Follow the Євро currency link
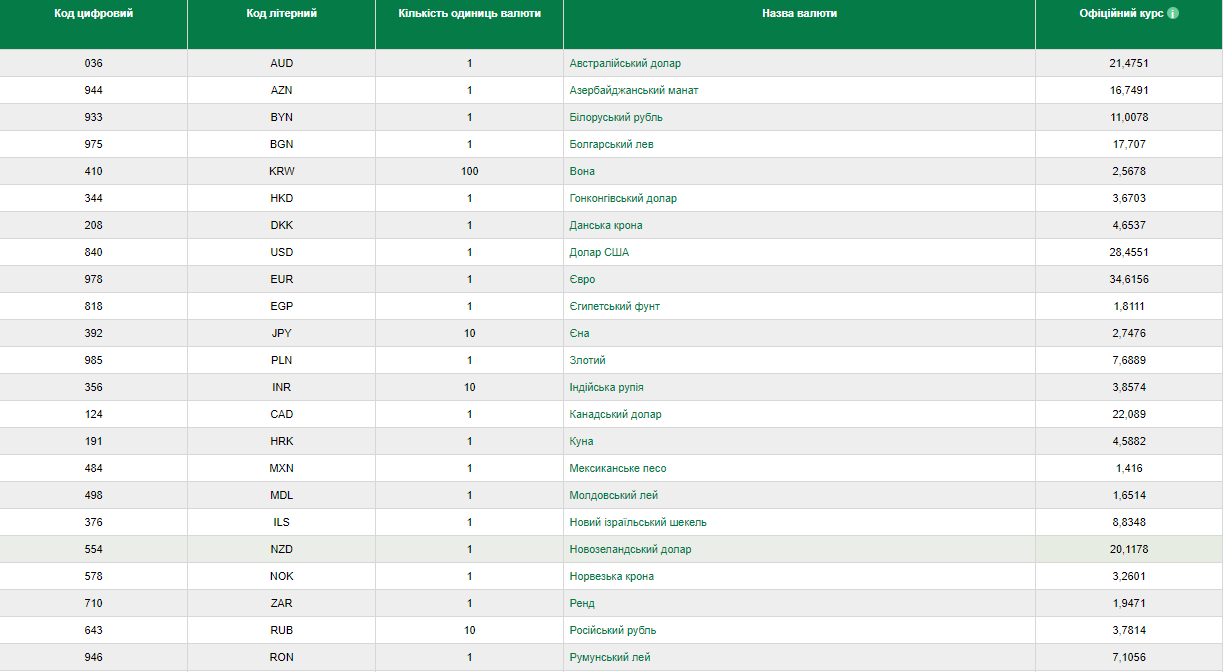1223x672 pixels. tap(582, 279)
